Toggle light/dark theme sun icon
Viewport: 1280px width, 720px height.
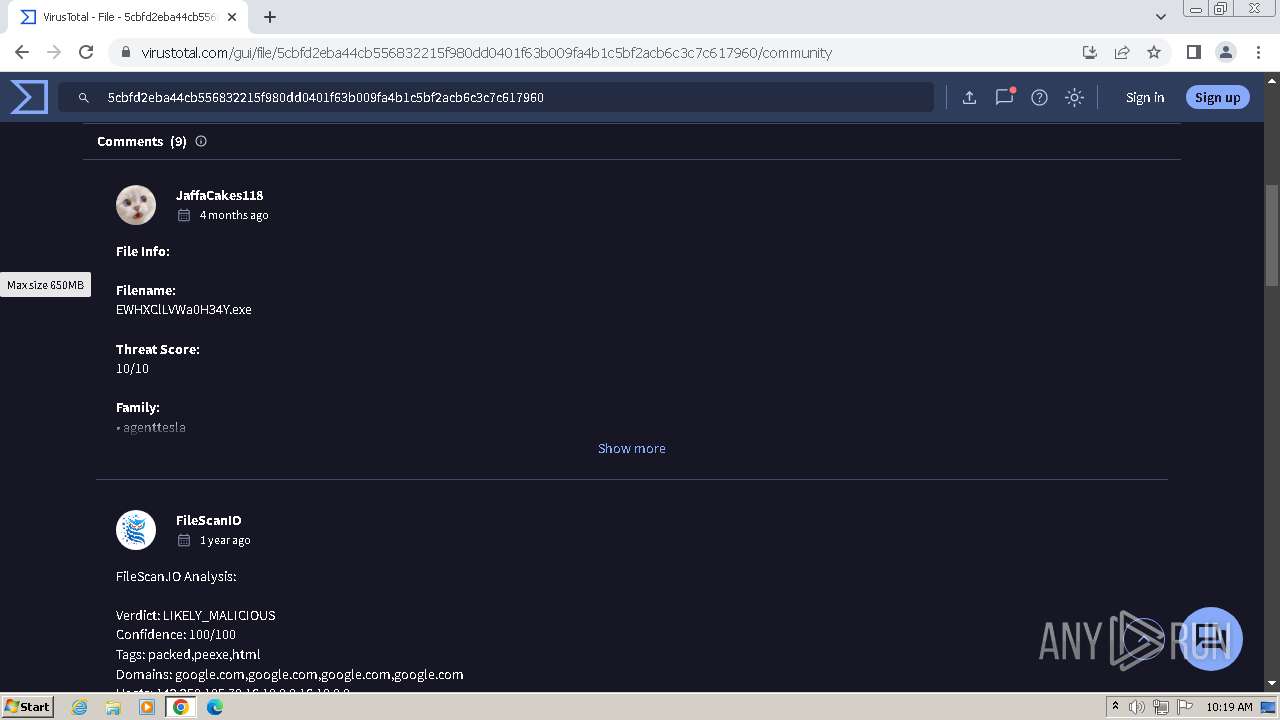click(1074, 97)
